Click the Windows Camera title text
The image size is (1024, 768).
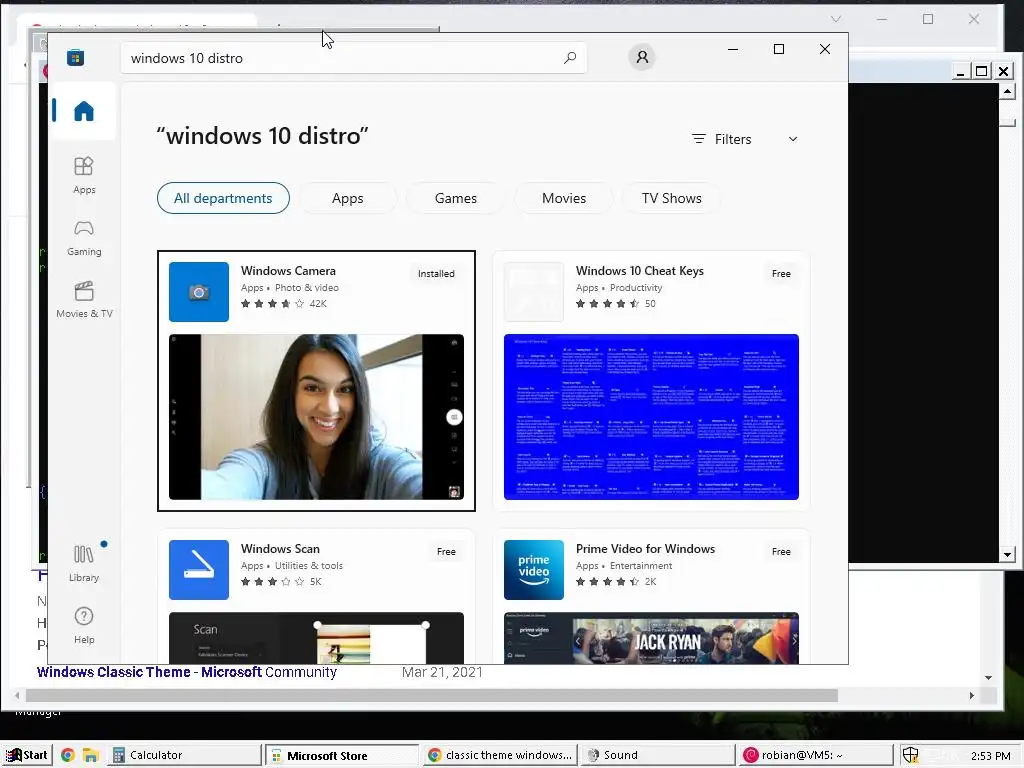coord(288,270)
